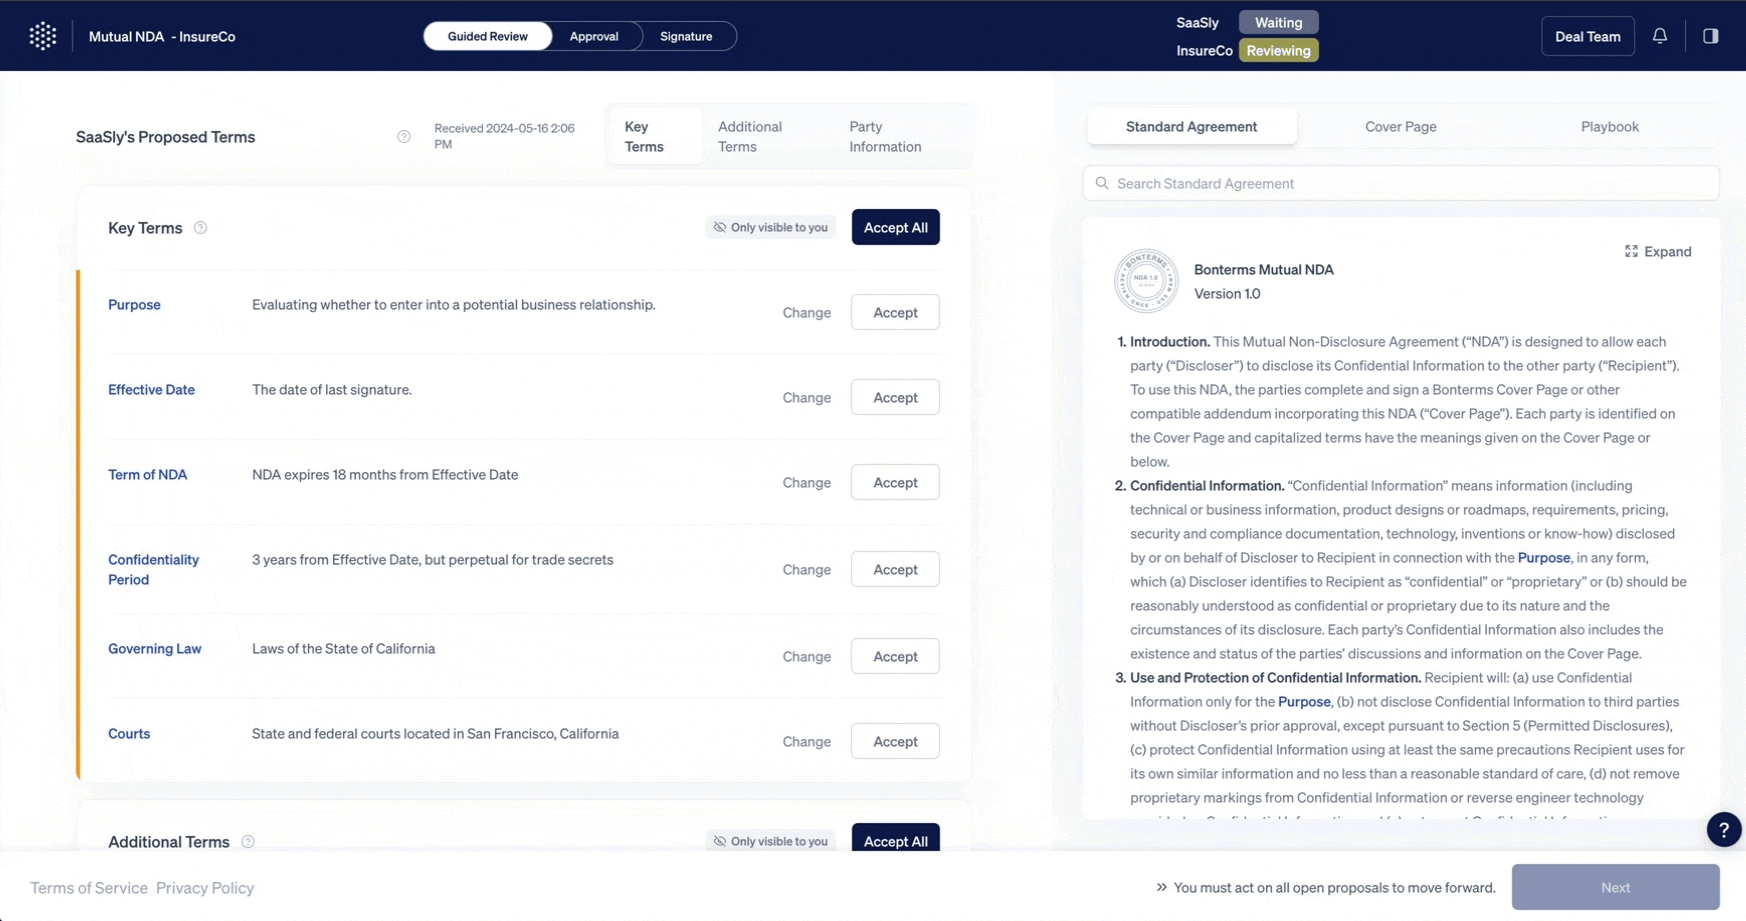Switch to Cover Page tab
This screenshot has height=921, width=1746.
click(x=1400, y=127)
